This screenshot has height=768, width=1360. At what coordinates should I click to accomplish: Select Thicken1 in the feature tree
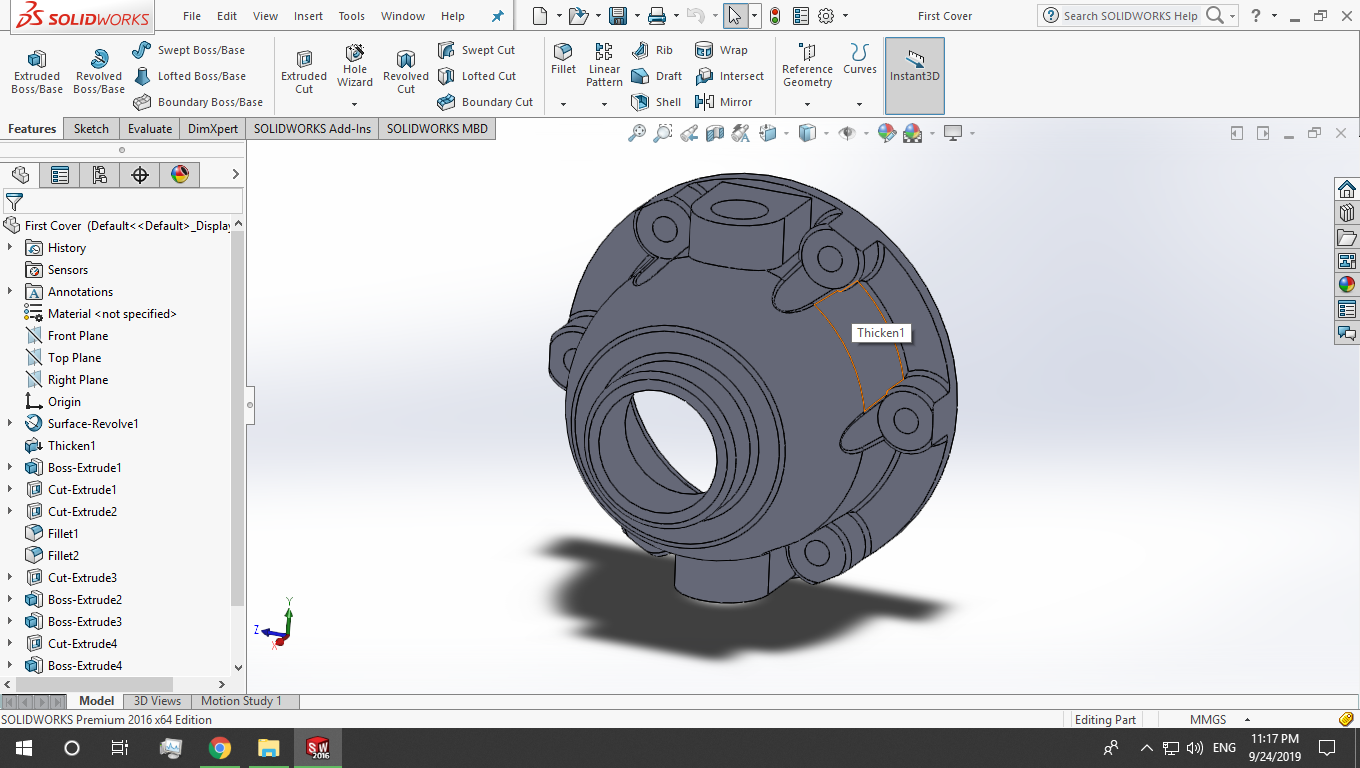pyautogui.click(x=71, y=445)
